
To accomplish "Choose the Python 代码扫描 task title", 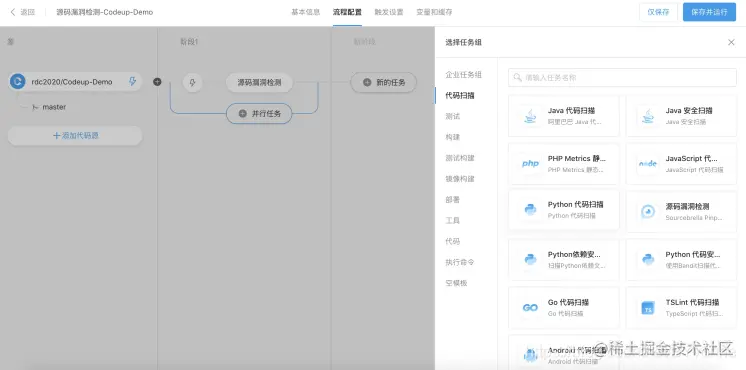I will (576, 204).
